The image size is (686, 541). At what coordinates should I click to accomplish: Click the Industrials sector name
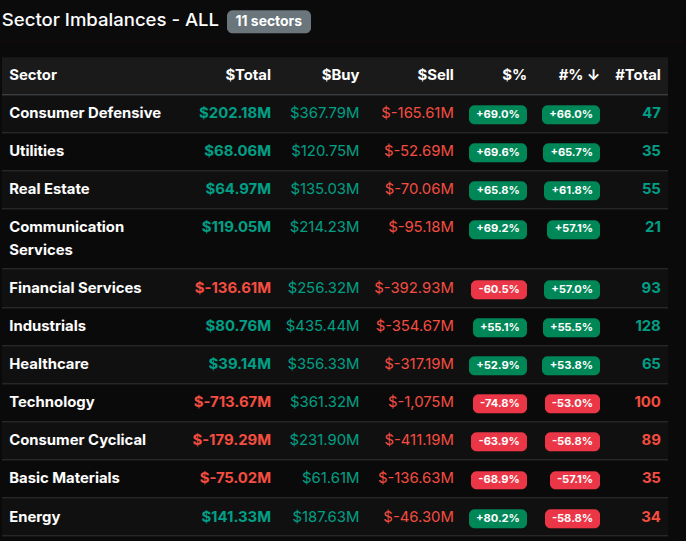(47, 326)
